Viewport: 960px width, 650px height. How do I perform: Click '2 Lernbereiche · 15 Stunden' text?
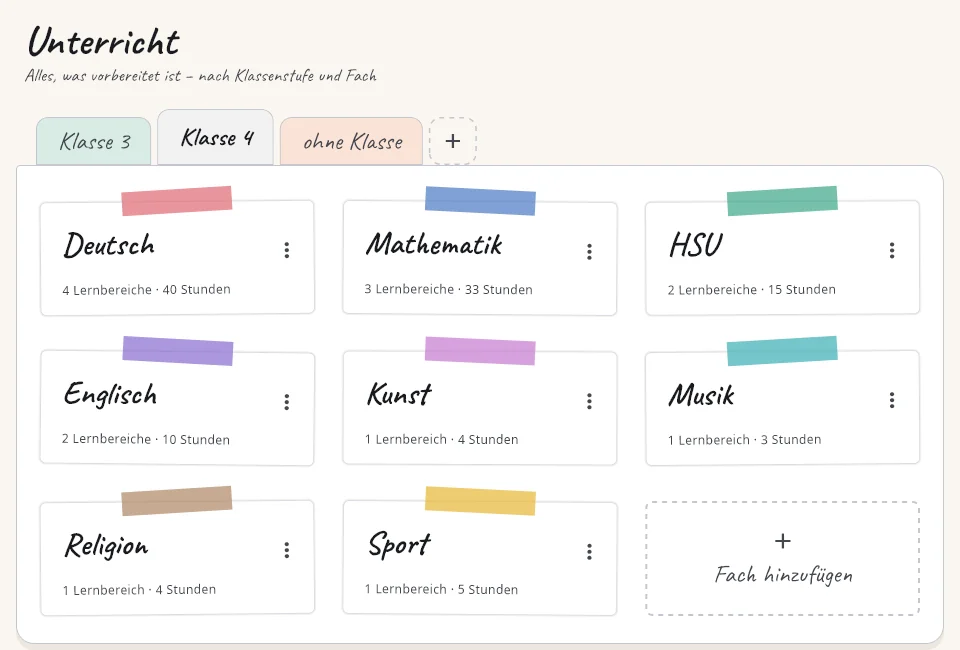[752, 290]
